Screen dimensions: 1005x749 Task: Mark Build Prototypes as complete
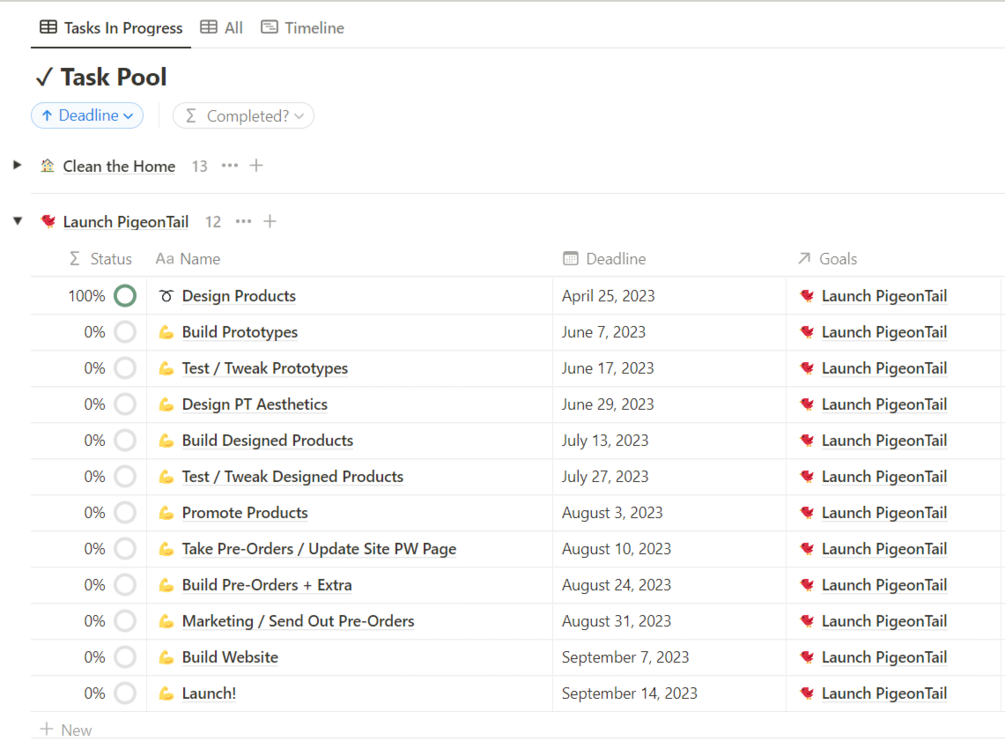point(125,333)
